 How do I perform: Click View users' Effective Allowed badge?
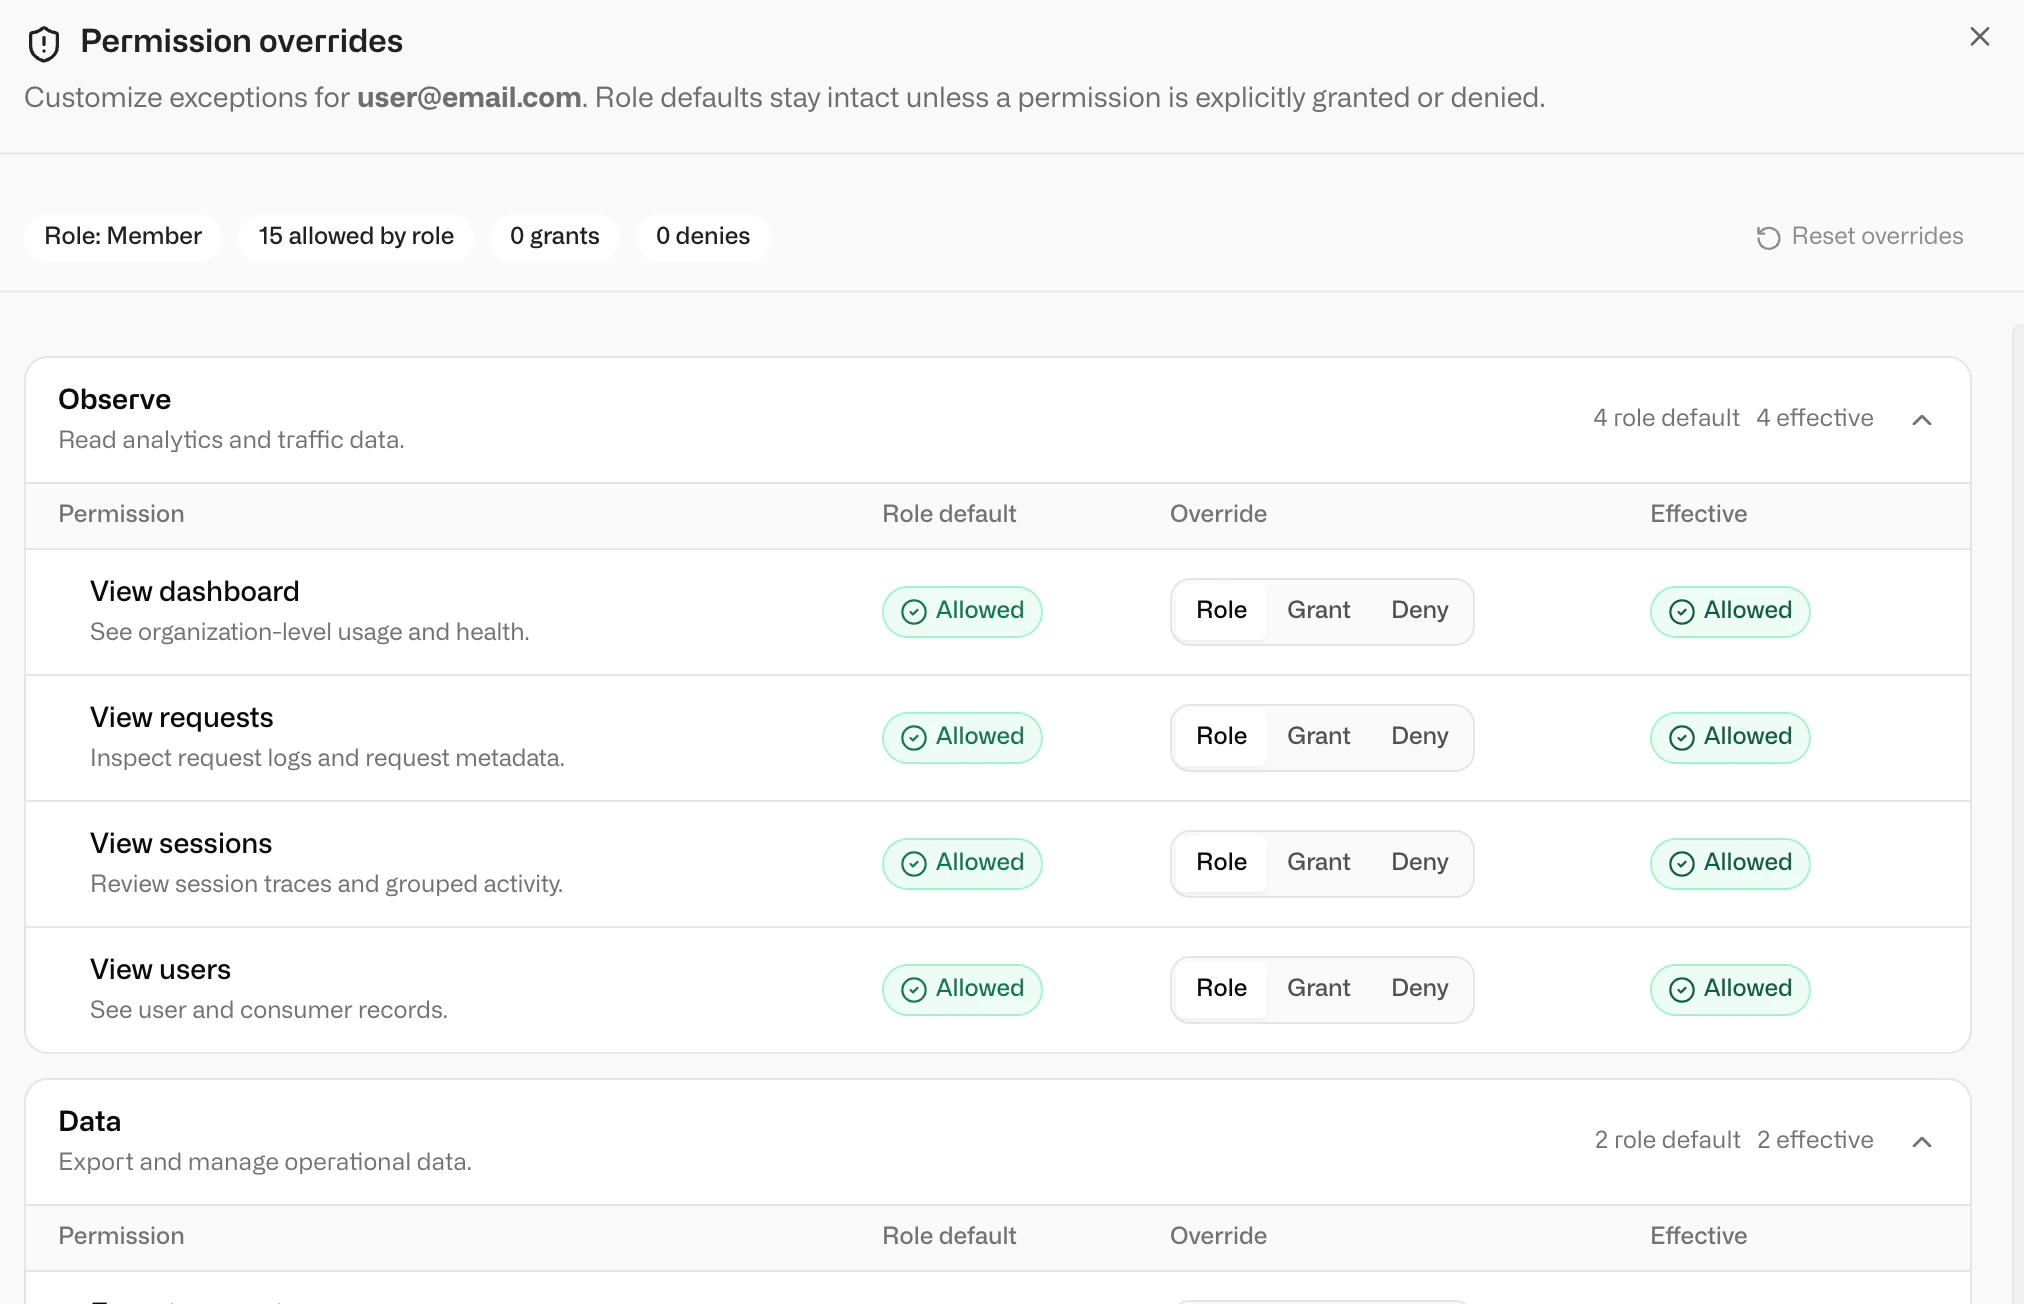pyautogui.click(x=1730, y=989)
